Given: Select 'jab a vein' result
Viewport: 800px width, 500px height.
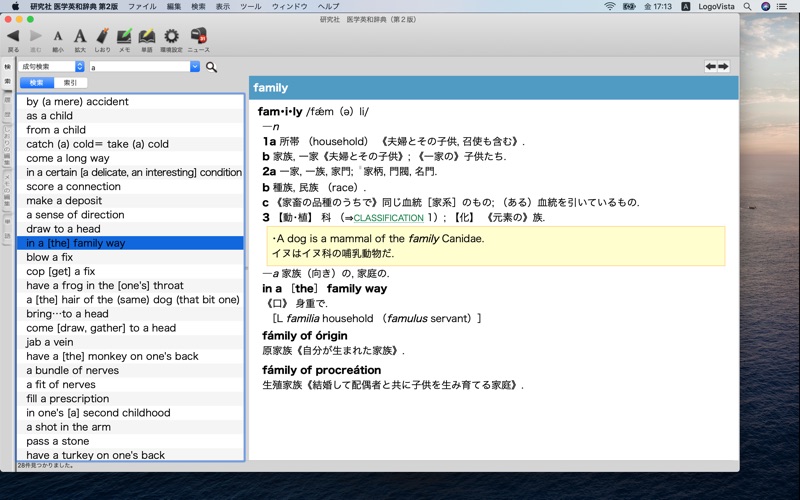Looking at the screenshot, I should pyautogui.click(x=130, y=342).
